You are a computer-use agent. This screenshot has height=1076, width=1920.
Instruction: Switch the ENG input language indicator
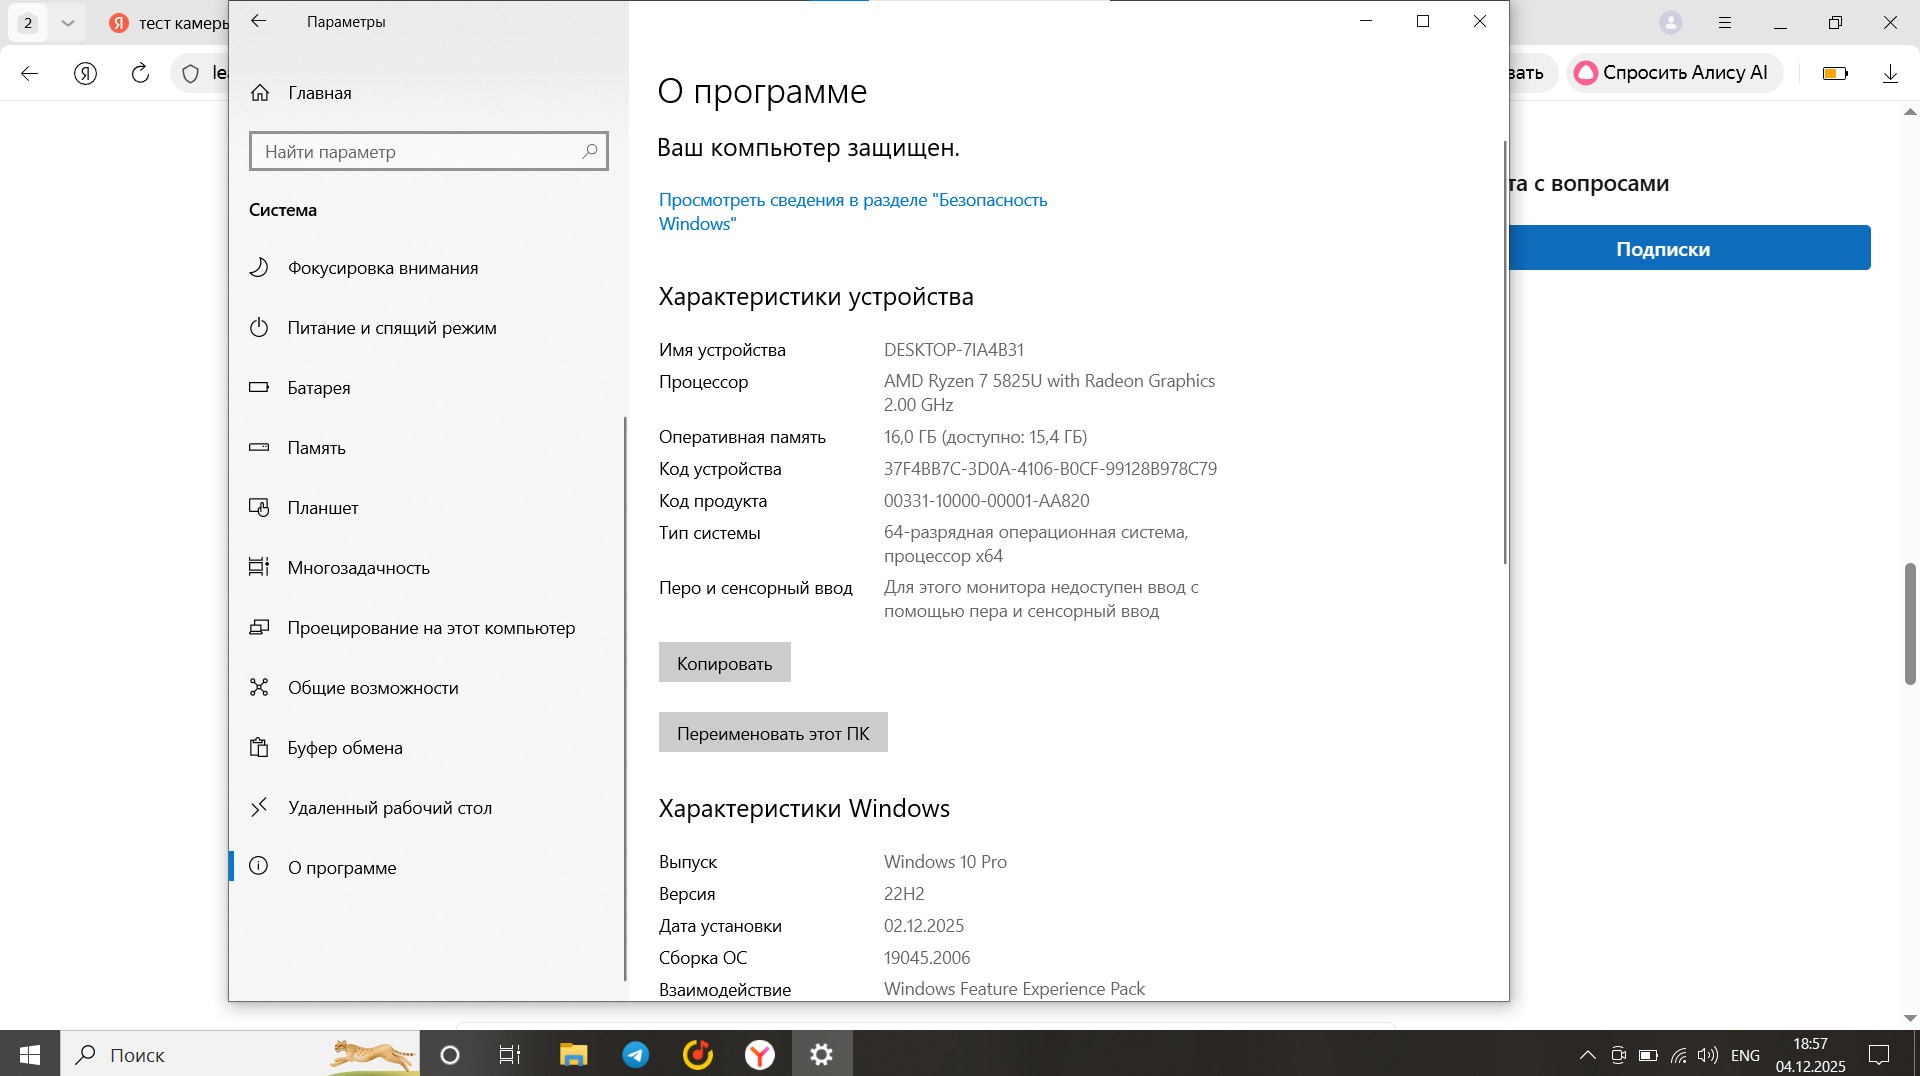[1745, 1055]
